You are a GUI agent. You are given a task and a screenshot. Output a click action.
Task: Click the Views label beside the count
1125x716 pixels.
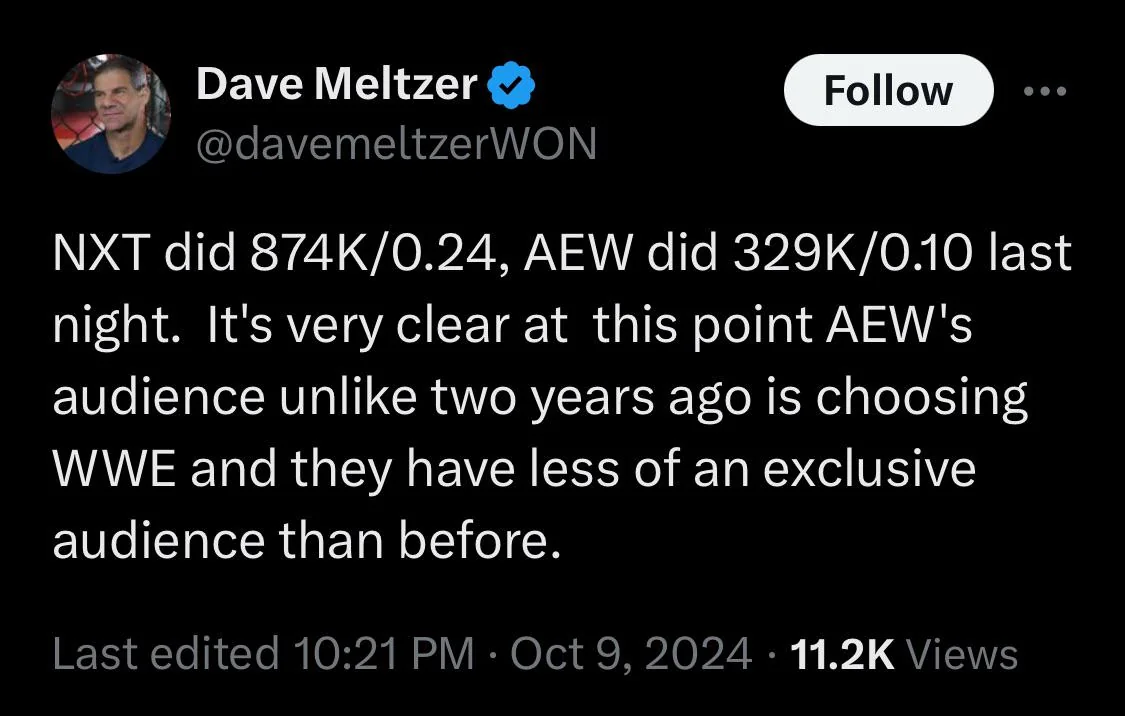pos(962,654)
